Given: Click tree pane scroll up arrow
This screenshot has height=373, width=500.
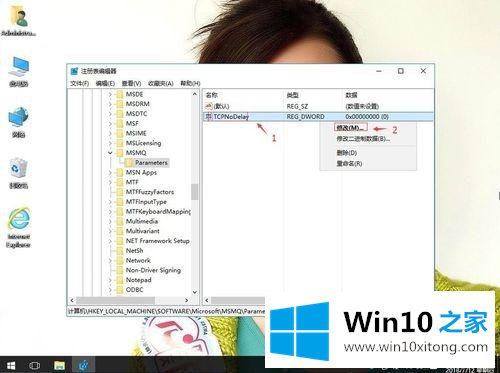Looking at the screenshot, I should [x=195, y=94].
